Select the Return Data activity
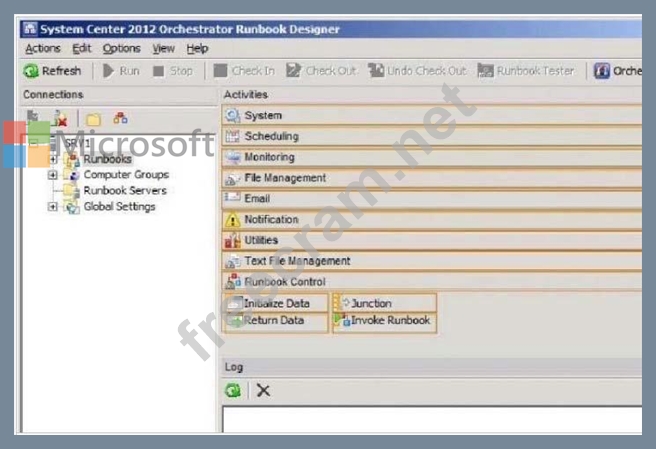The width and height of the screenshot is (656, 449). click(x=275, y=321)
